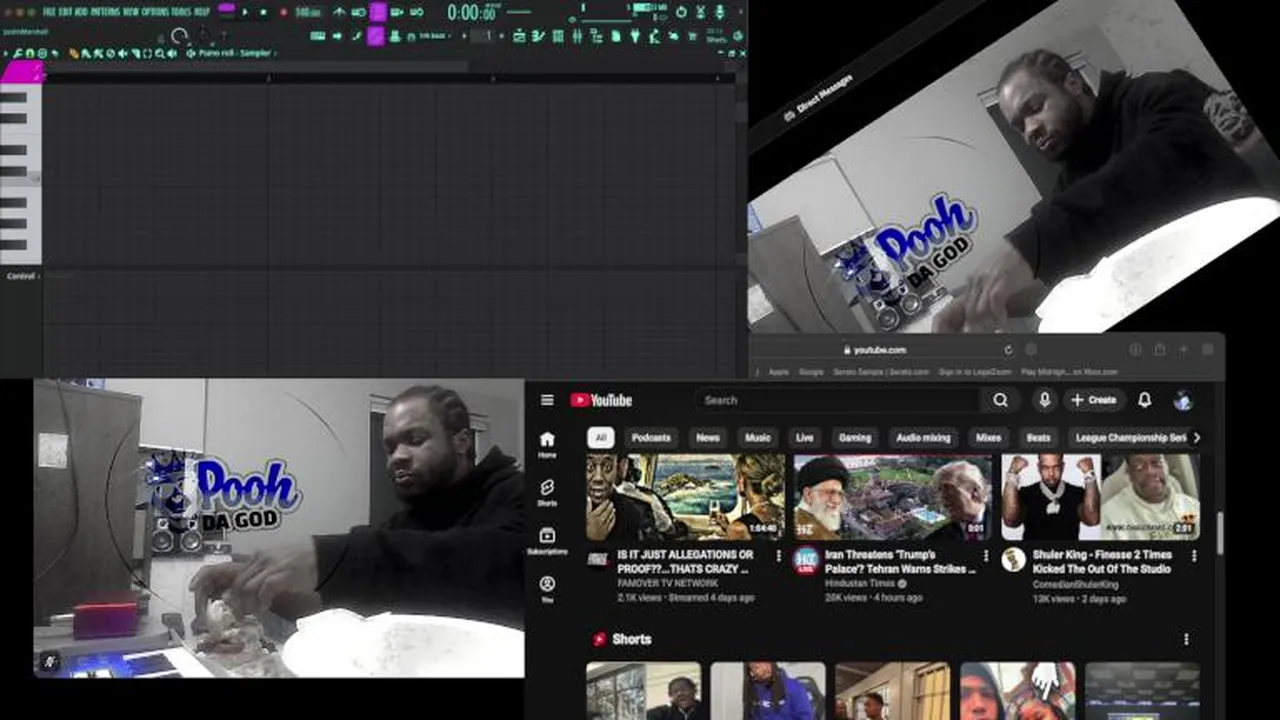The height and width of the screenshot is (720, 1280).
Task: Click the YouTube Search input field
Action: coord(838,400)
